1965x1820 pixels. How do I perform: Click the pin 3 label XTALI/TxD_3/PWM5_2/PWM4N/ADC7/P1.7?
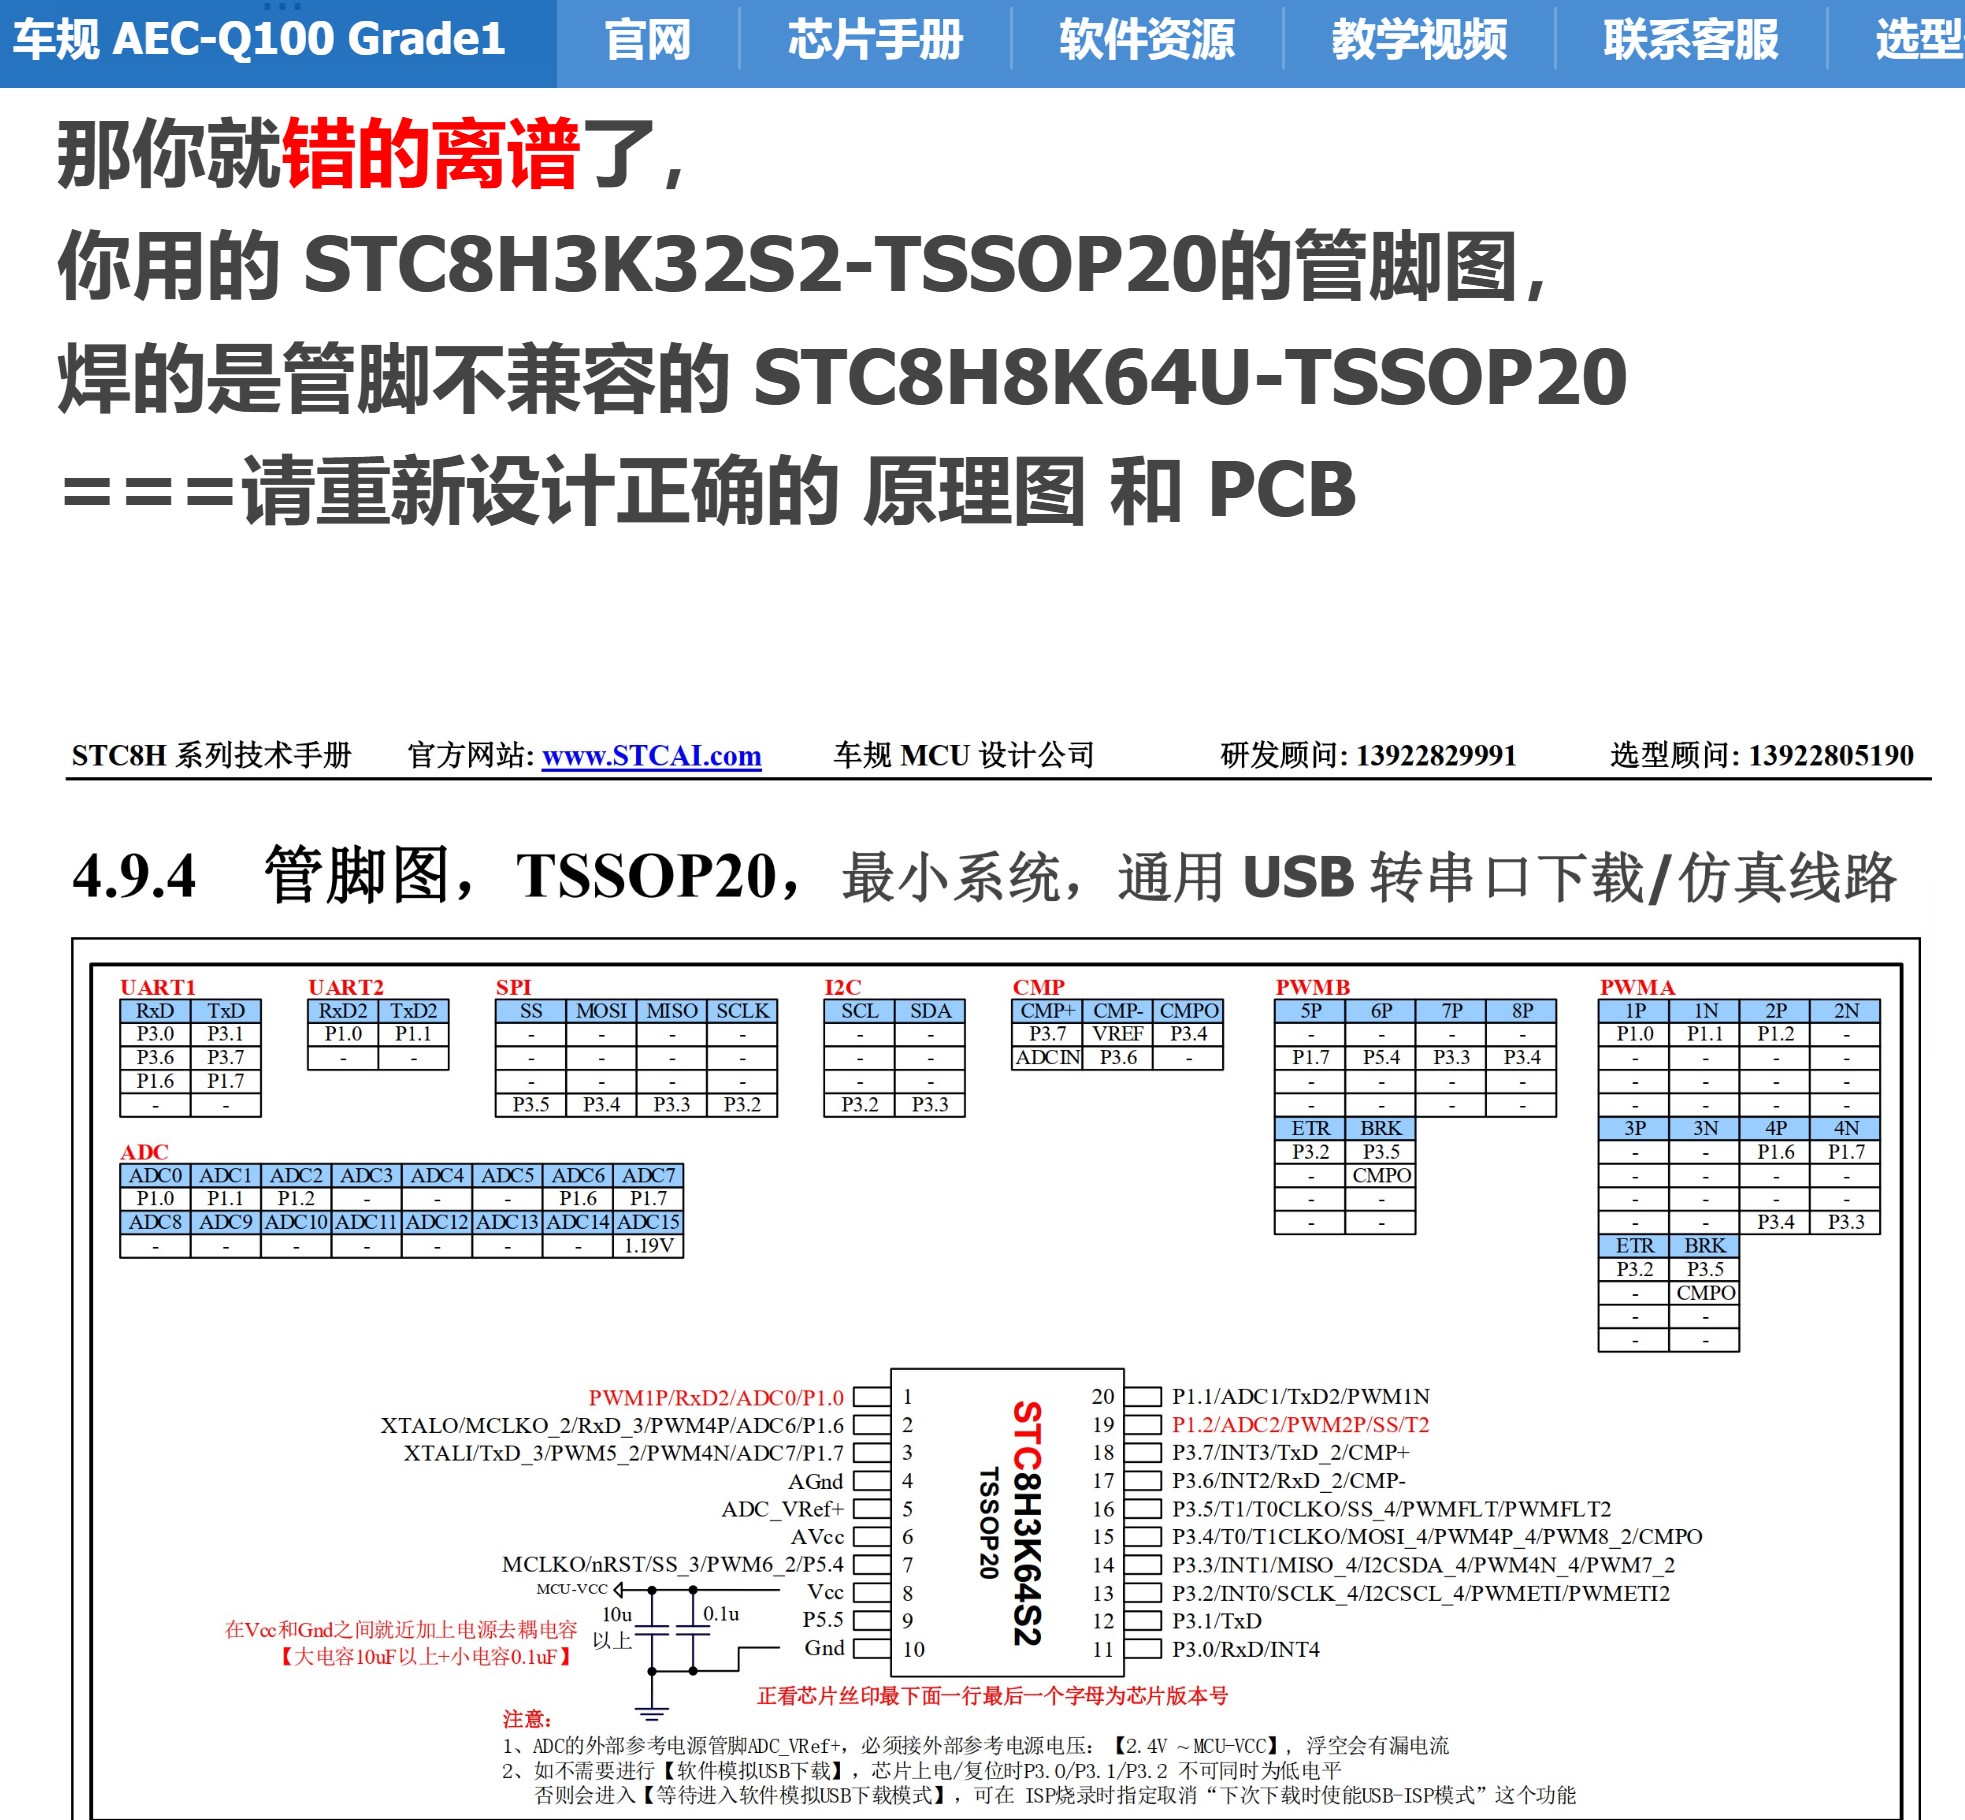click(x=624, y=1453)
